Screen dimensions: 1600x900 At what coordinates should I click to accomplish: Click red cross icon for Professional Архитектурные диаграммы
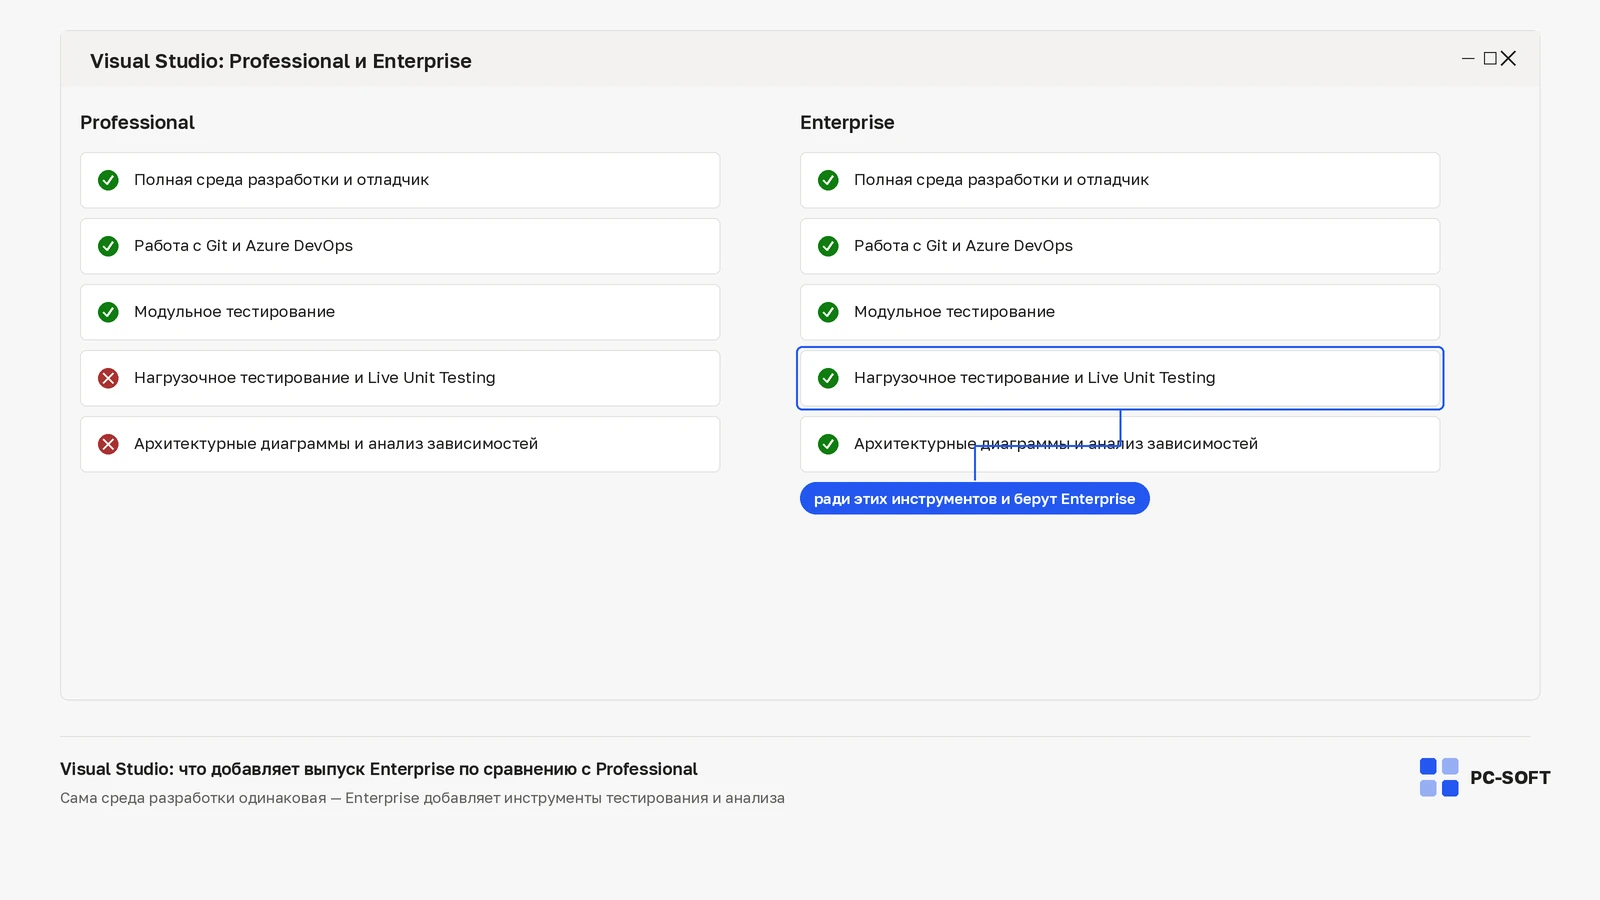(x=108, y=444)
